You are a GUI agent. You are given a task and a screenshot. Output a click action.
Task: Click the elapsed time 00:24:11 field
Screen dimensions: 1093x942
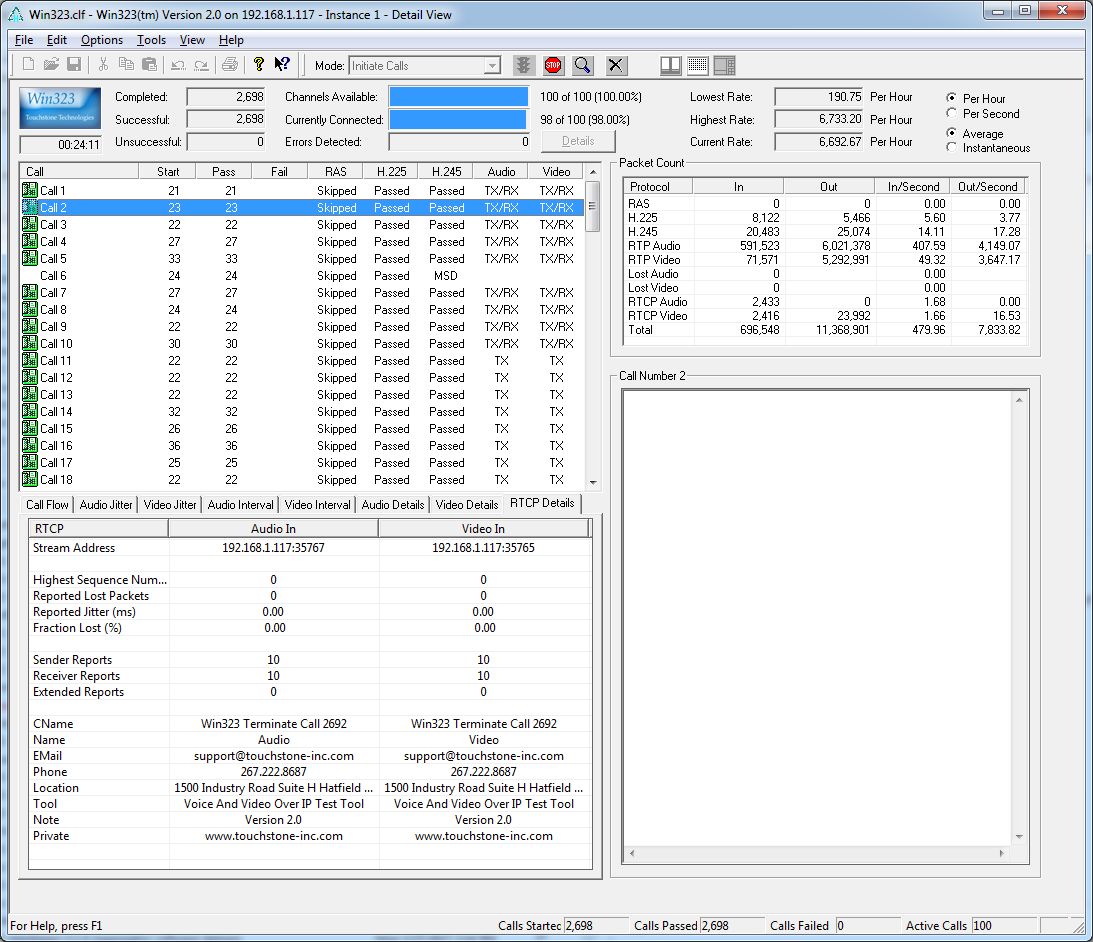(60, 144)
